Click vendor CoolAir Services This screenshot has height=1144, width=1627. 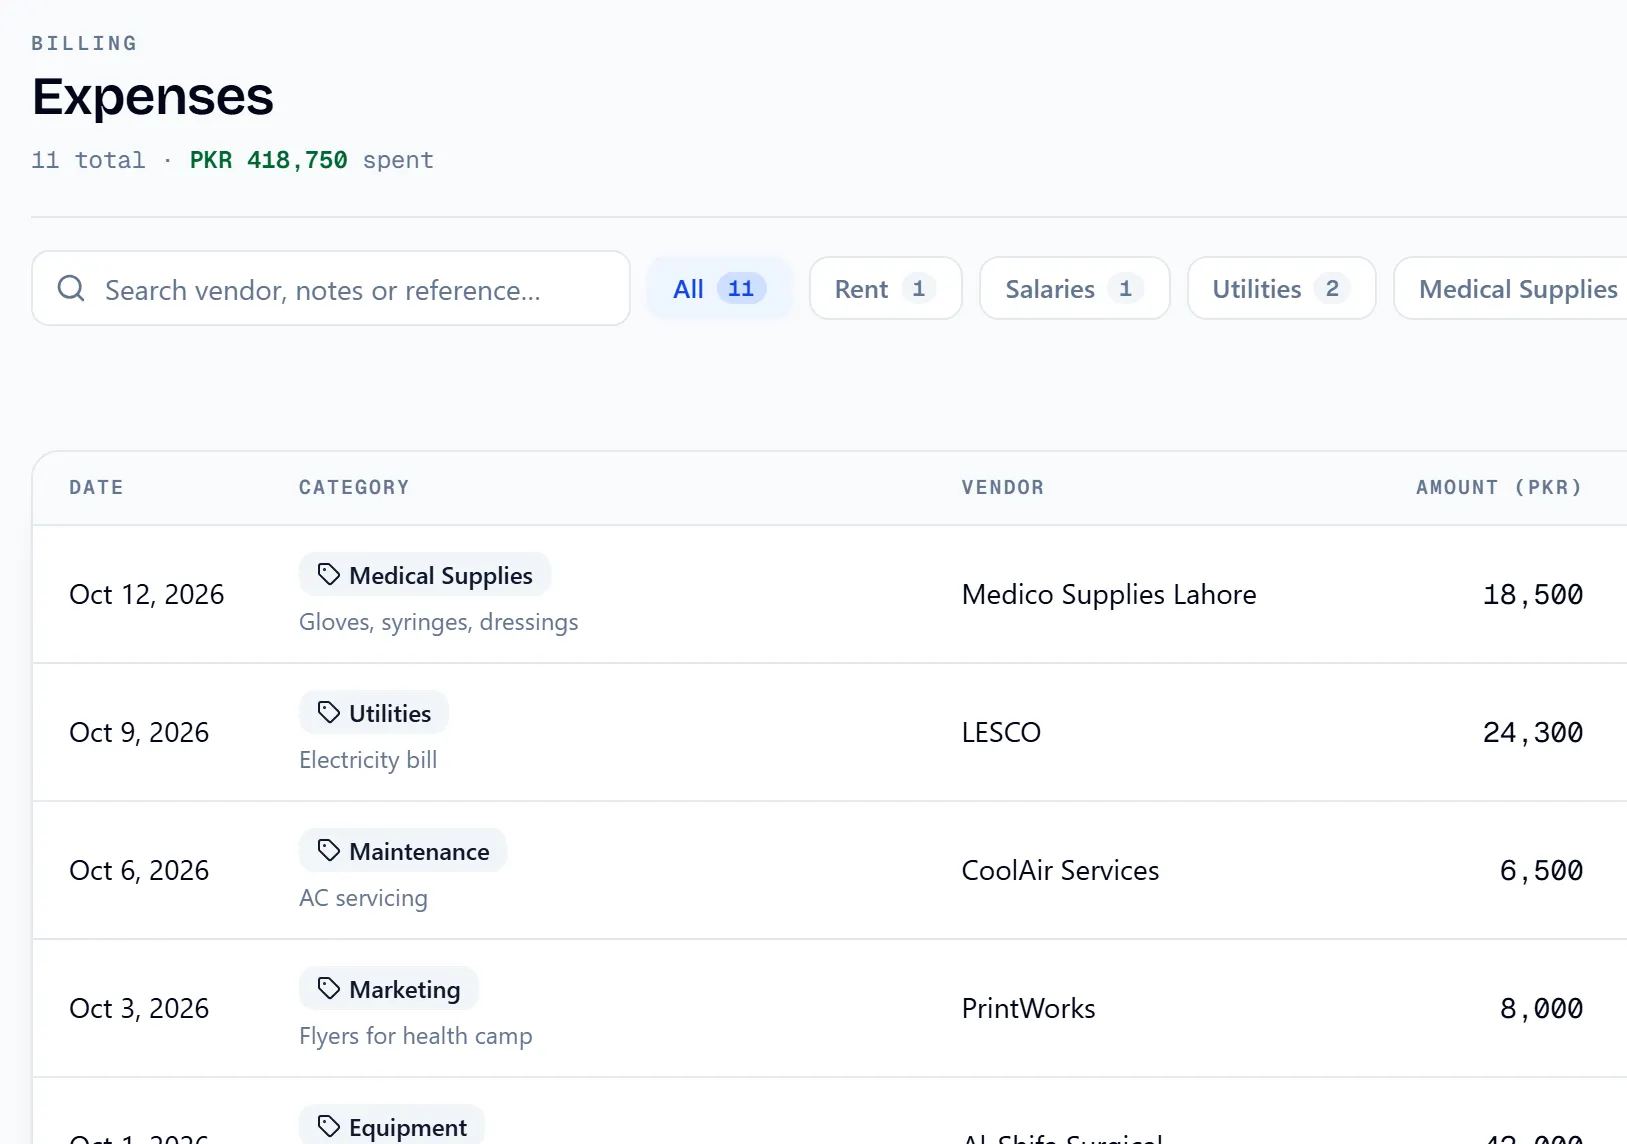[1060, 870]
